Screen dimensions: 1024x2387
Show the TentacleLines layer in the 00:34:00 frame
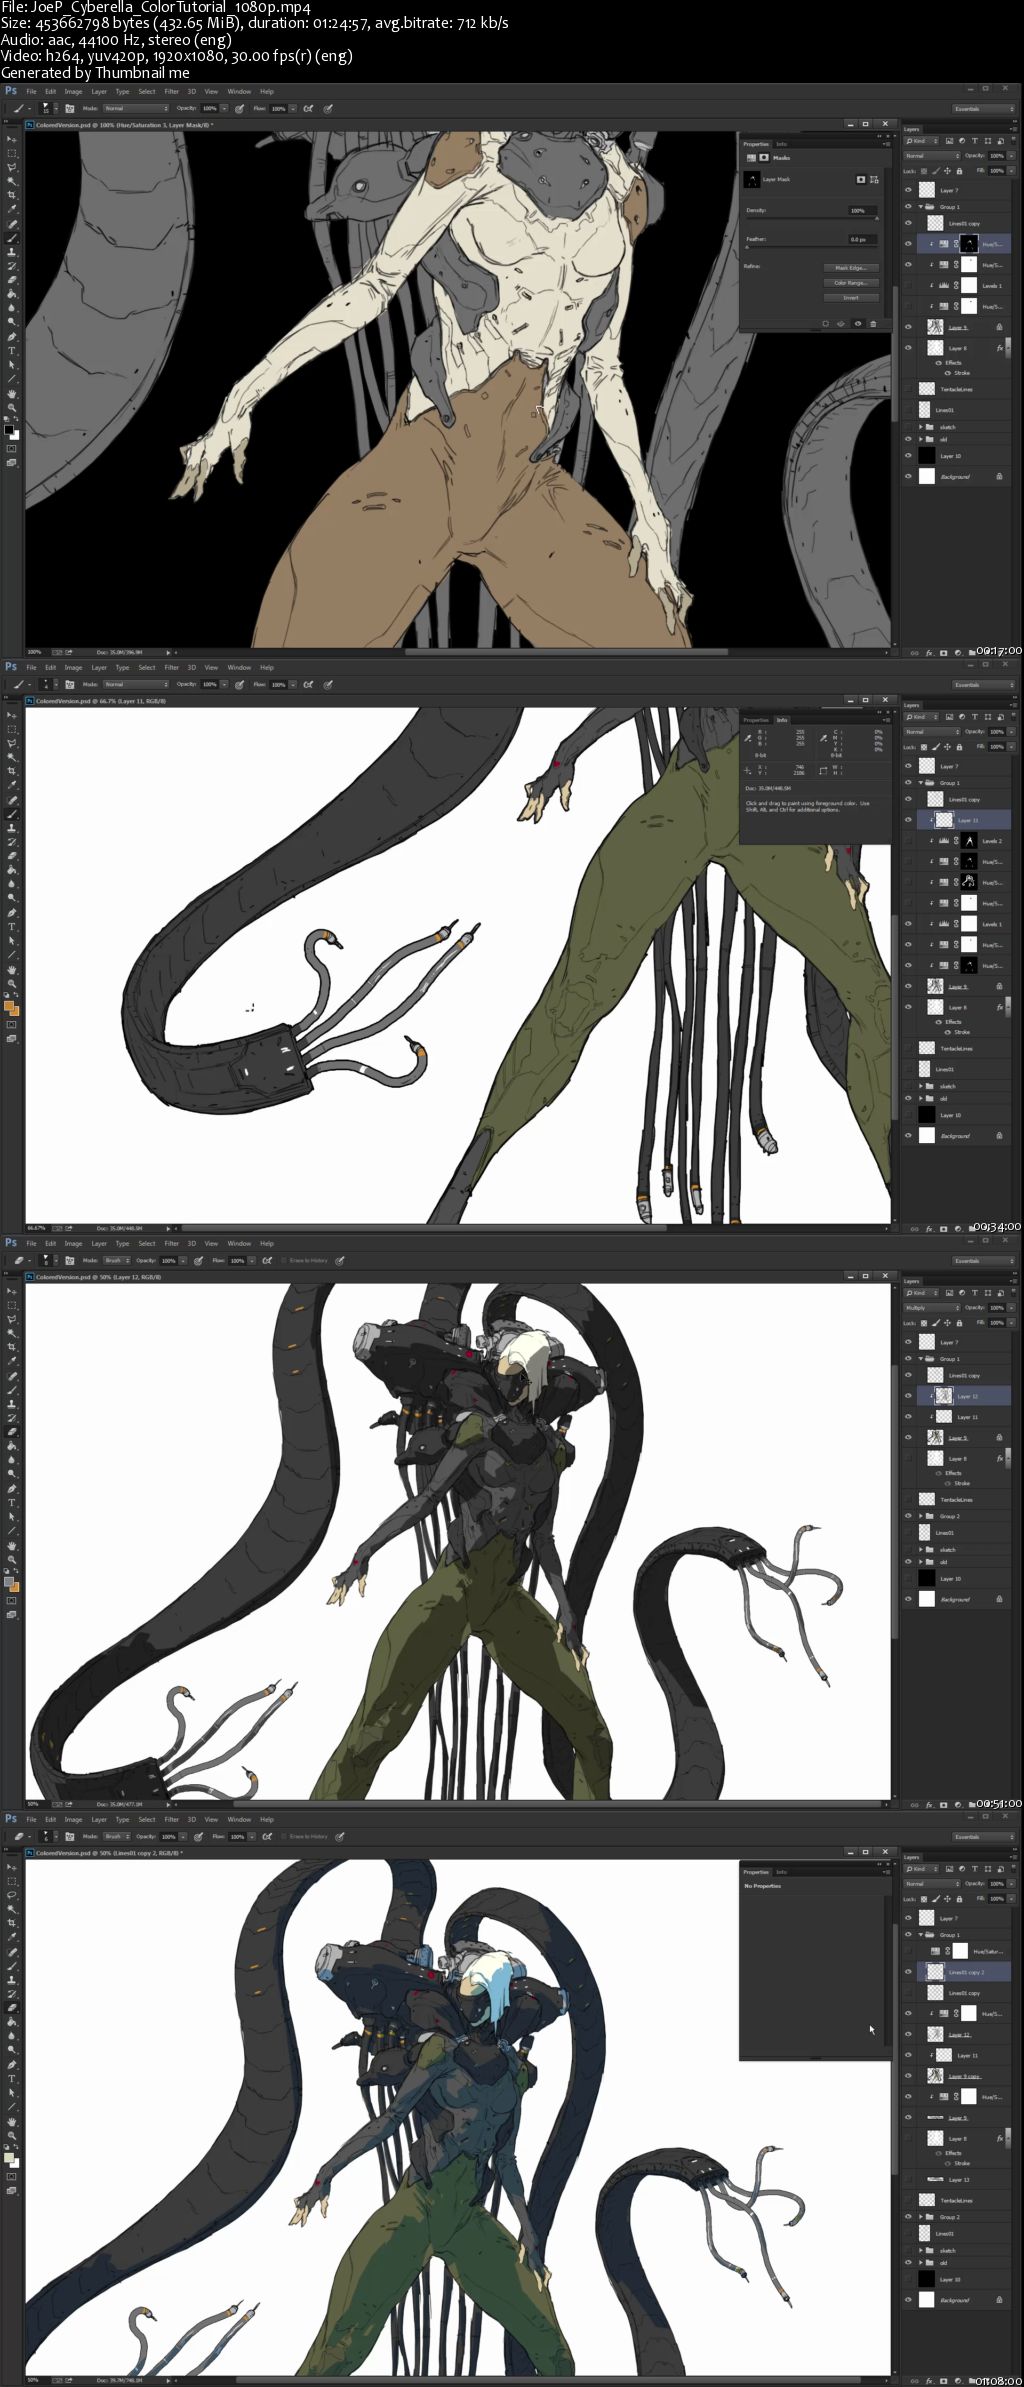[x=909, y=1048]
